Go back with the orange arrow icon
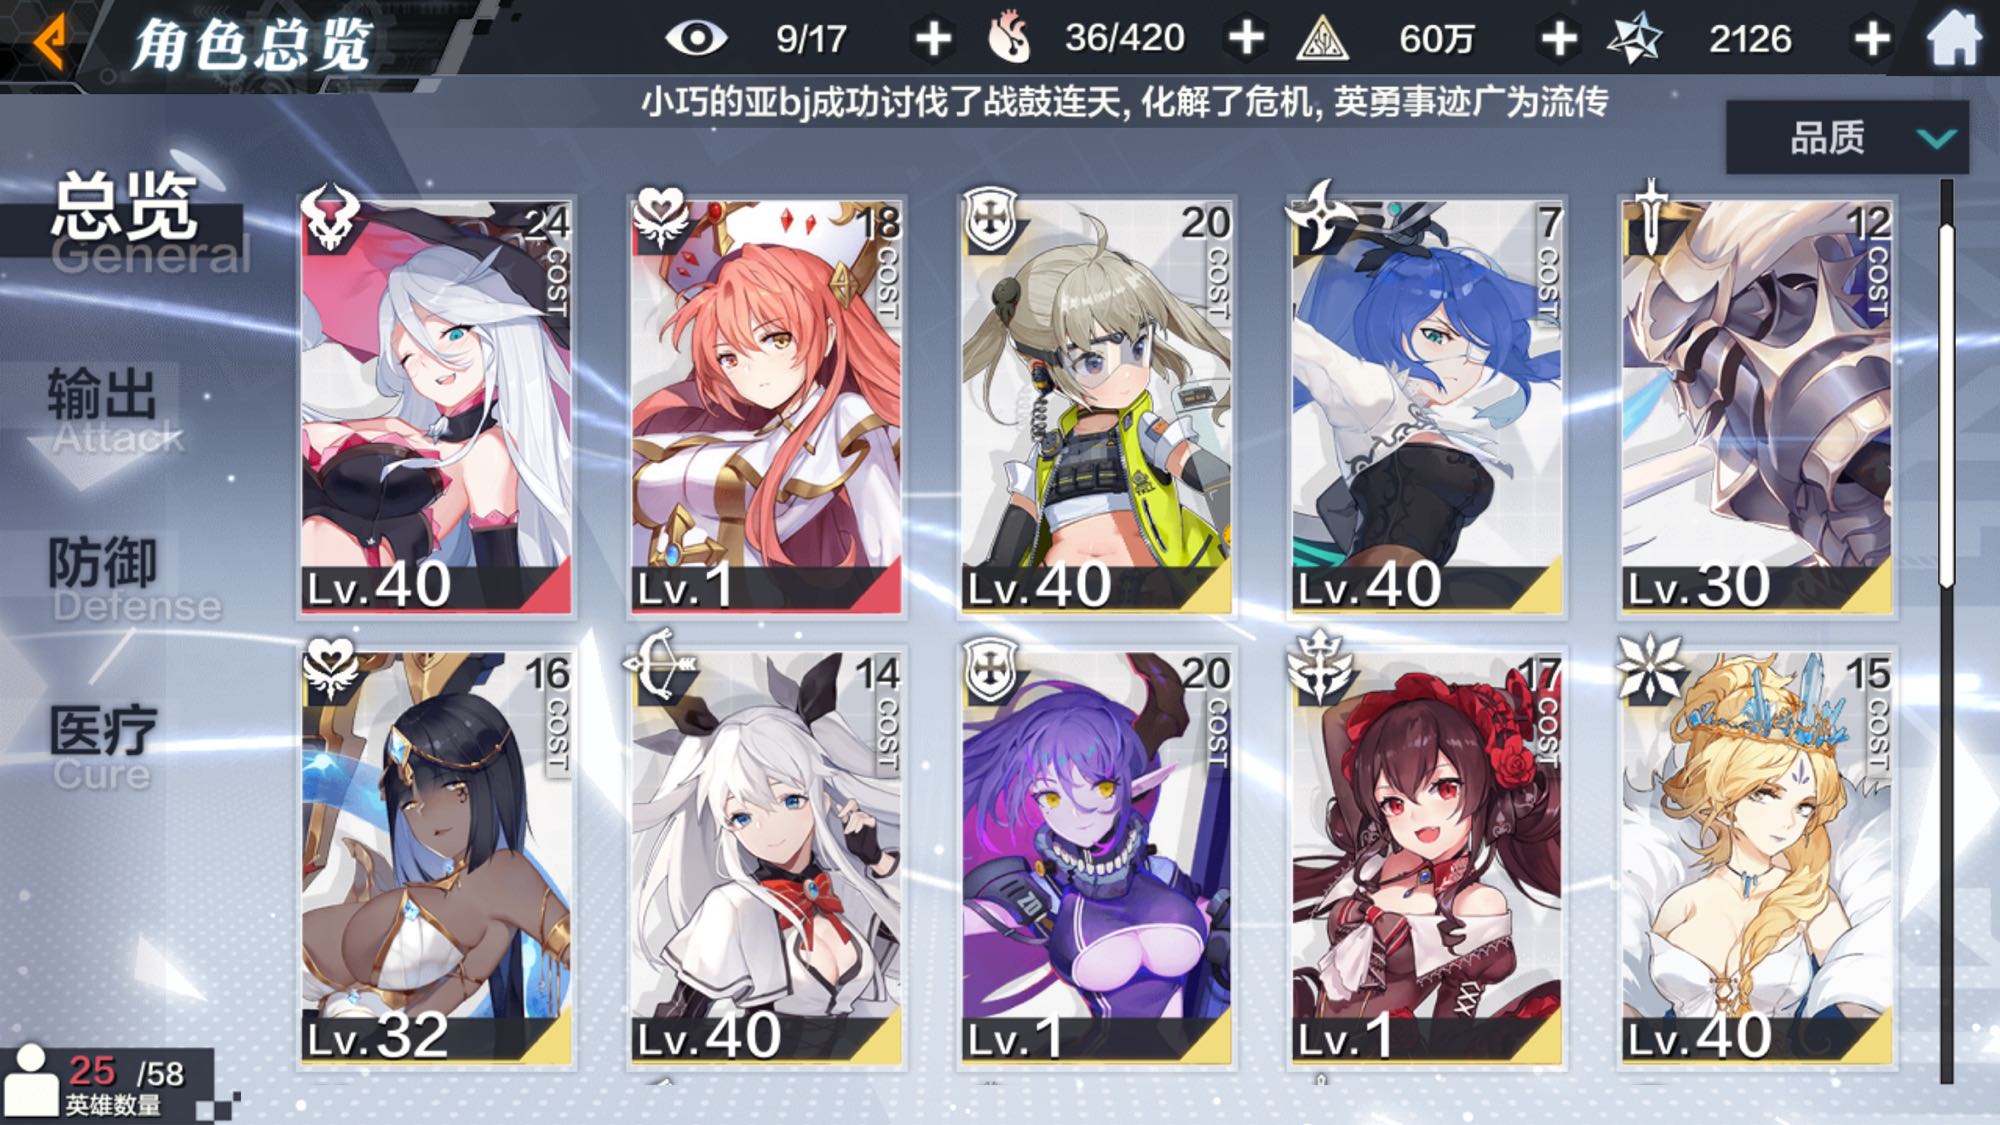2000x1125 pixels. [x=50, y=40]
